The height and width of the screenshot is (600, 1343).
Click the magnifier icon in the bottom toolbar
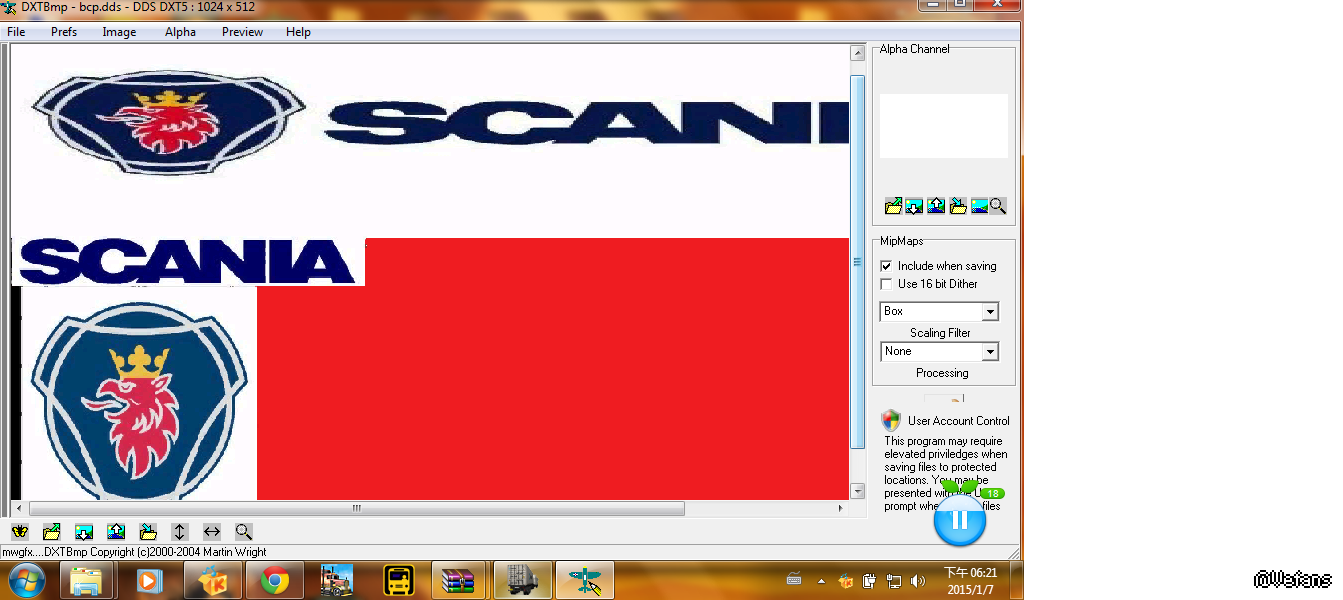(x=244, y=532)
